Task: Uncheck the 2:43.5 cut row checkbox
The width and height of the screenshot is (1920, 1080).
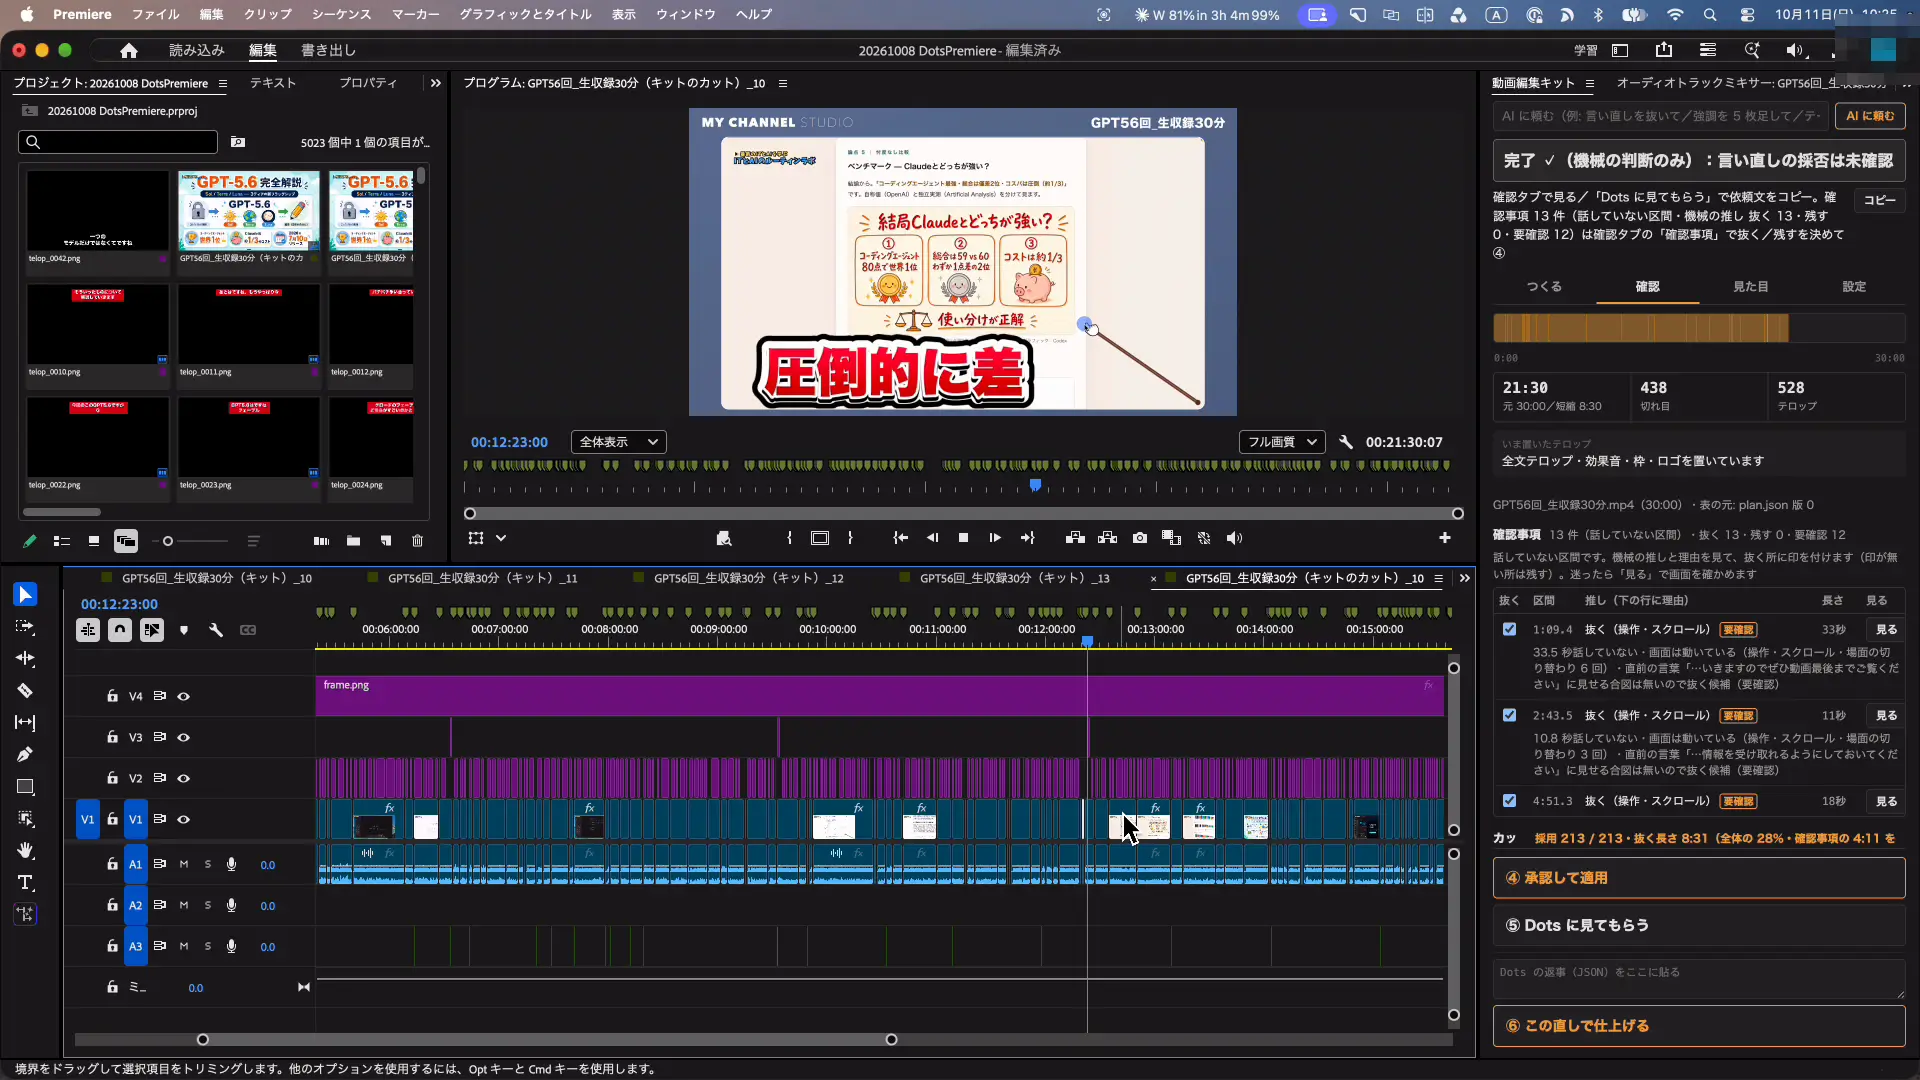Action: (x=1509, y=715)
